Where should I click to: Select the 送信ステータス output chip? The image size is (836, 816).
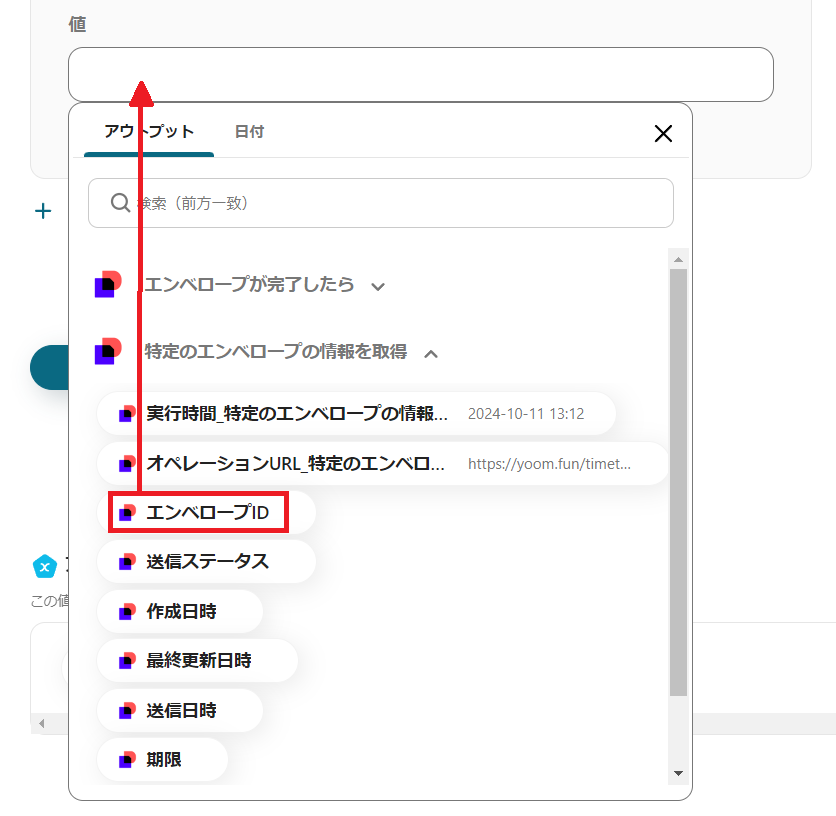click(206, 562)
